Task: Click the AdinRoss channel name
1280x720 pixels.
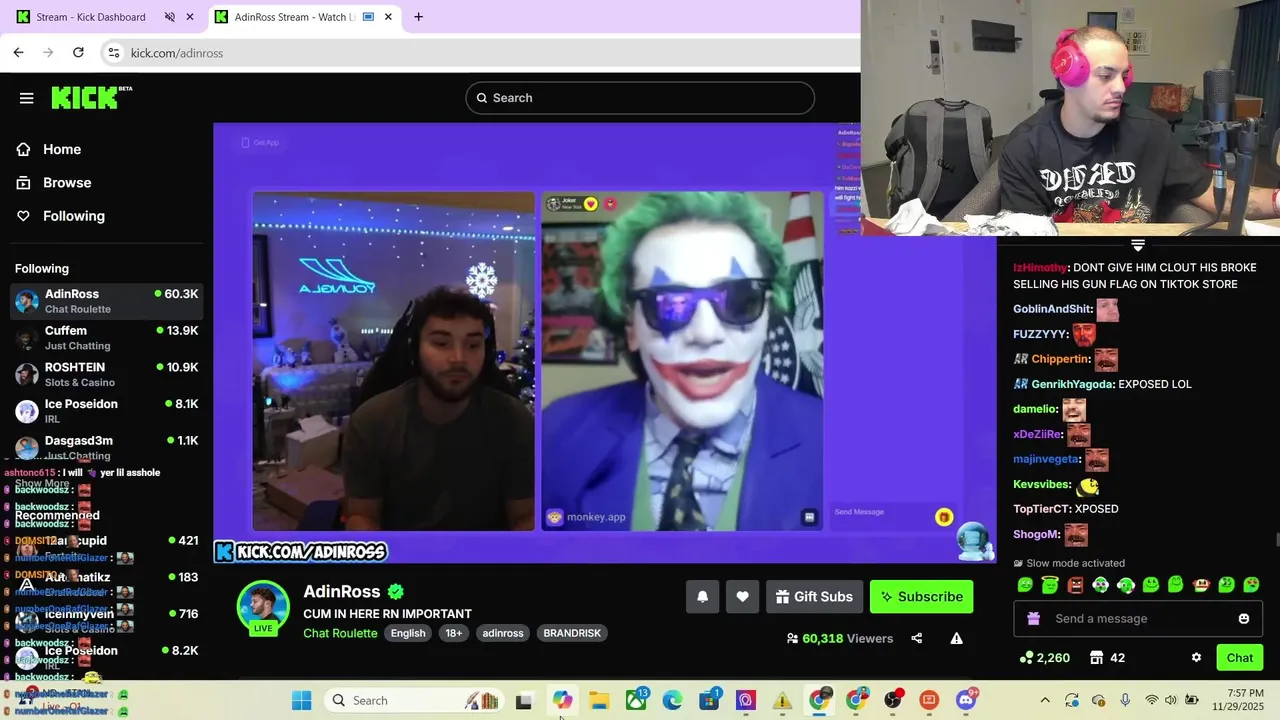Action: (342, 591)
